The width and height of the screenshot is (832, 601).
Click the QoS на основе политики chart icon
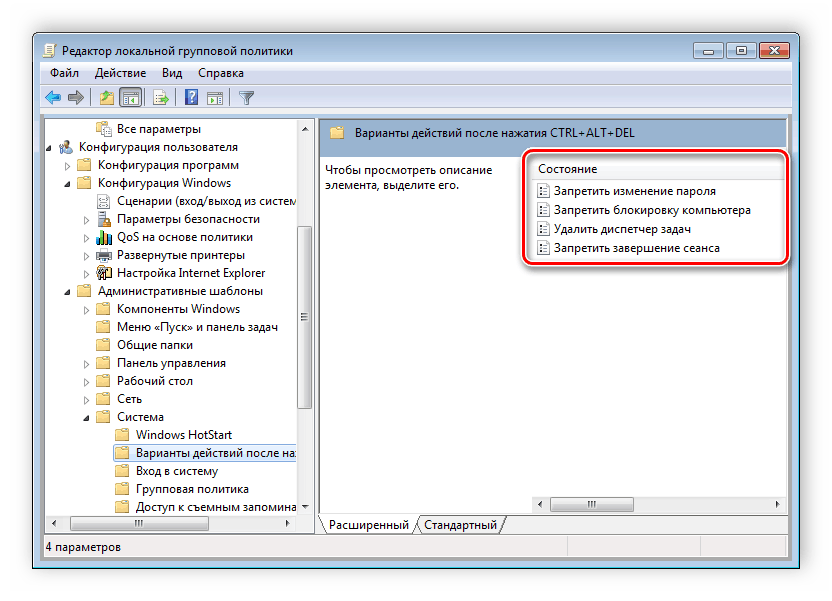(104, 237)
